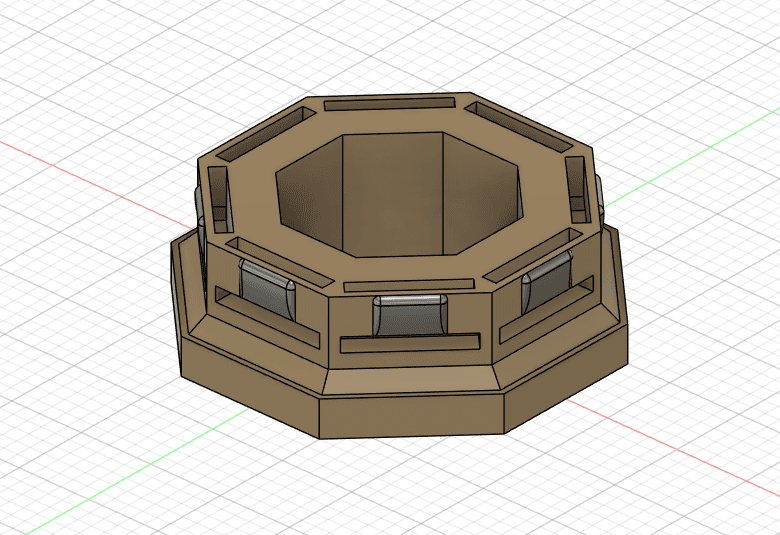Select the front slot on the top face
This screenshot has width=780, height=535.
click(x=408, y=285)
